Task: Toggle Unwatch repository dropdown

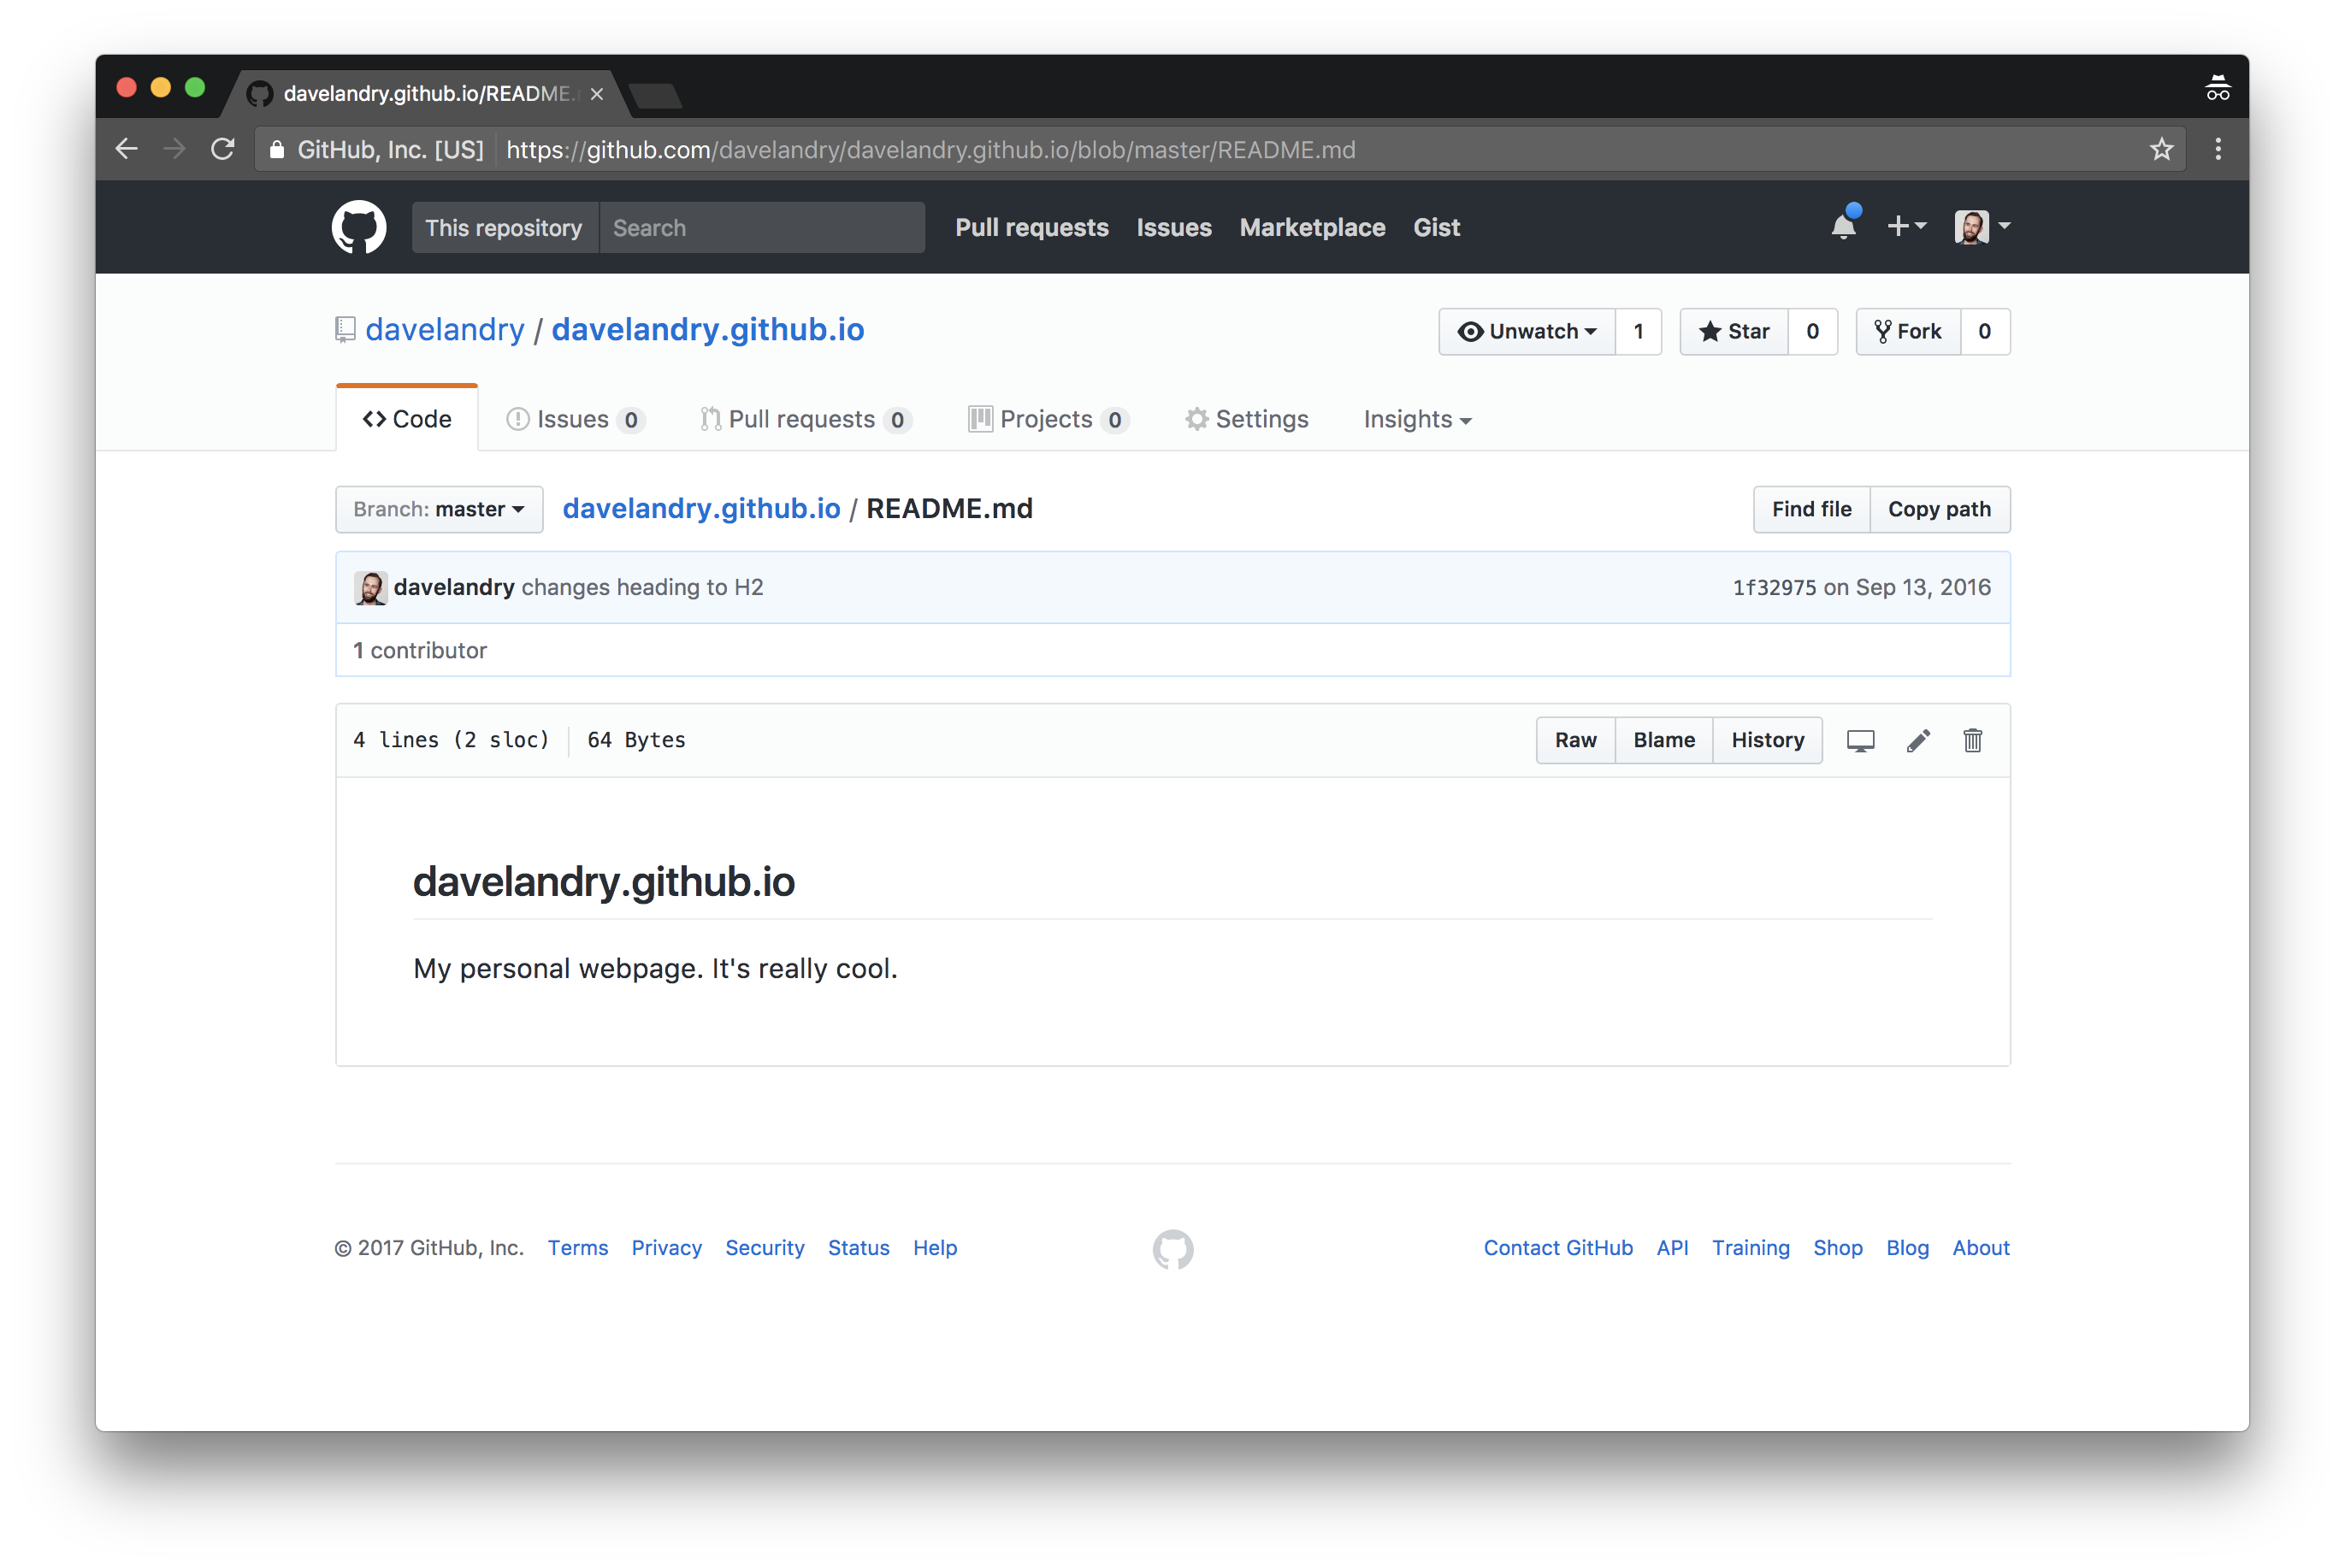Action: 1527,332
